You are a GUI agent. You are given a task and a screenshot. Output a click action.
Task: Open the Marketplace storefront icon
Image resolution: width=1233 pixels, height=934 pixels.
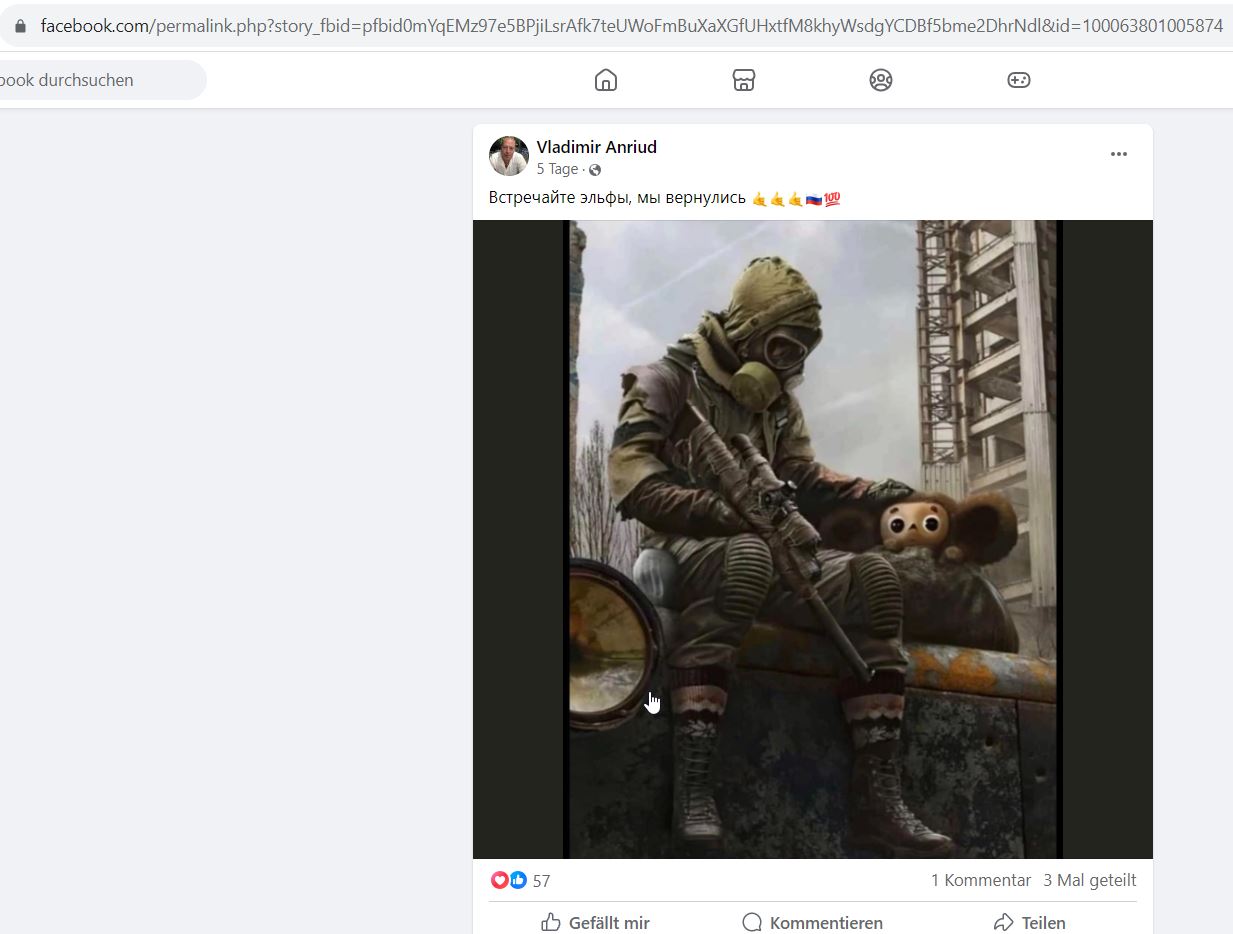pyautogui.click(x=743, y=80)
